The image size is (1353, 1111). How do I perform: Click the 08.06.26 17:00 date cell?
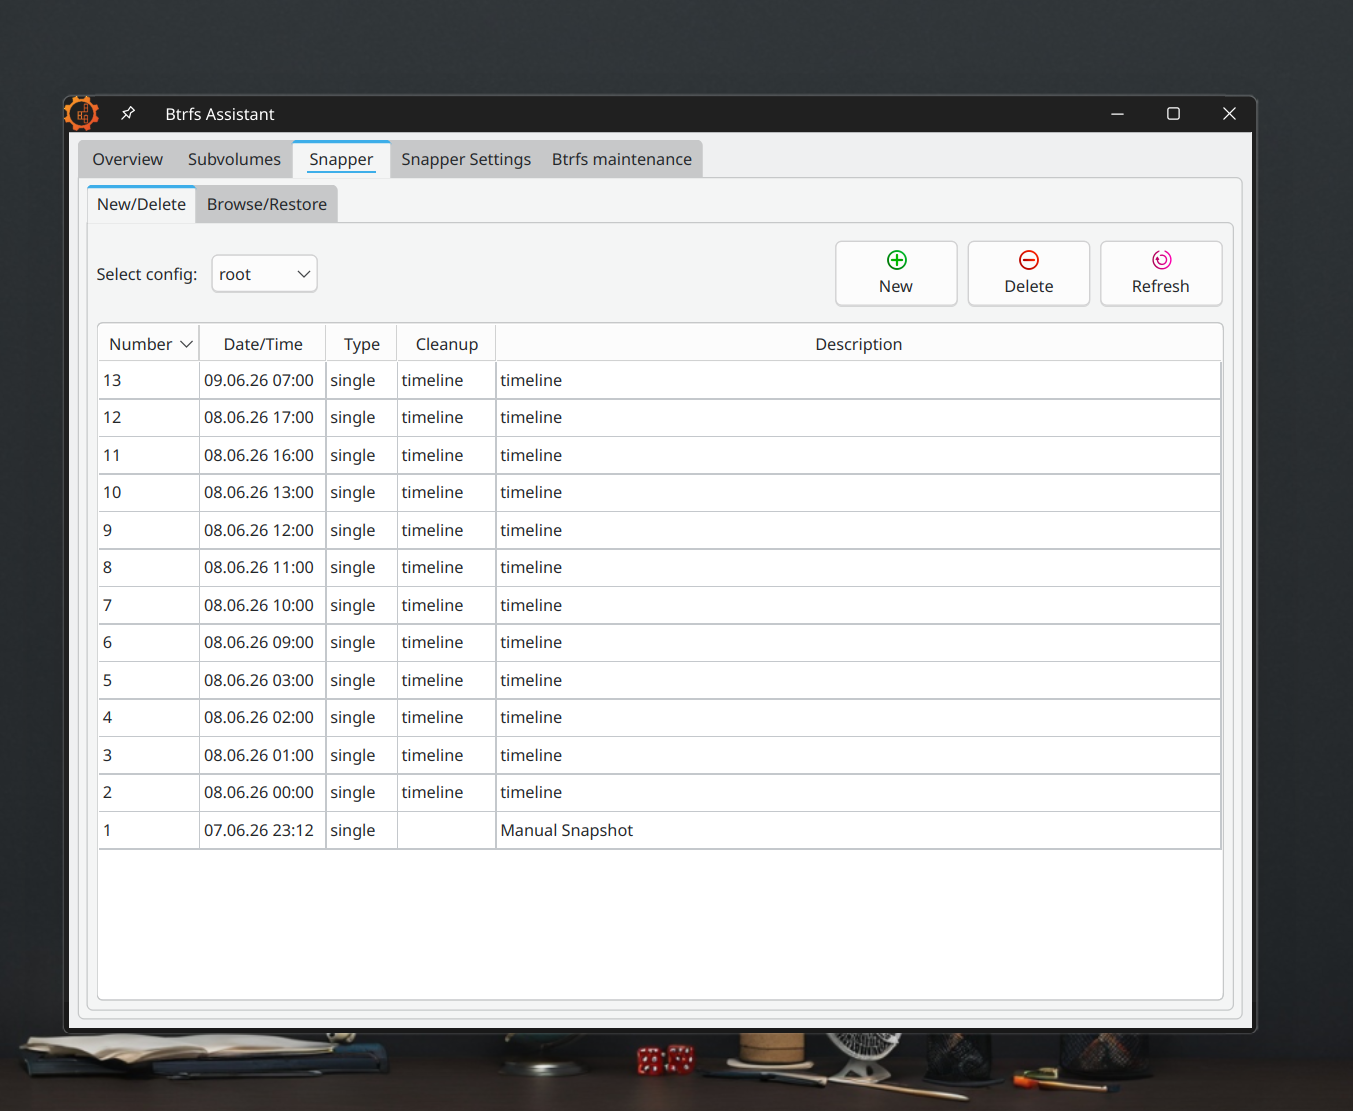tap(263, 417)
